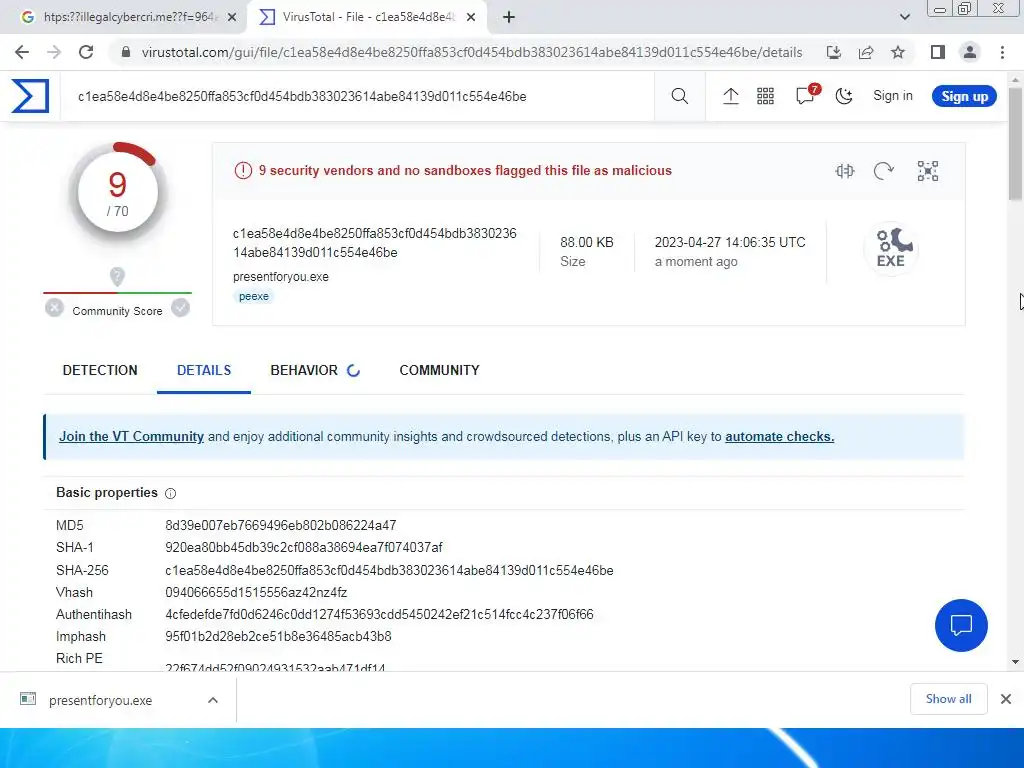Close the downloads bar

click(1006, 699)
